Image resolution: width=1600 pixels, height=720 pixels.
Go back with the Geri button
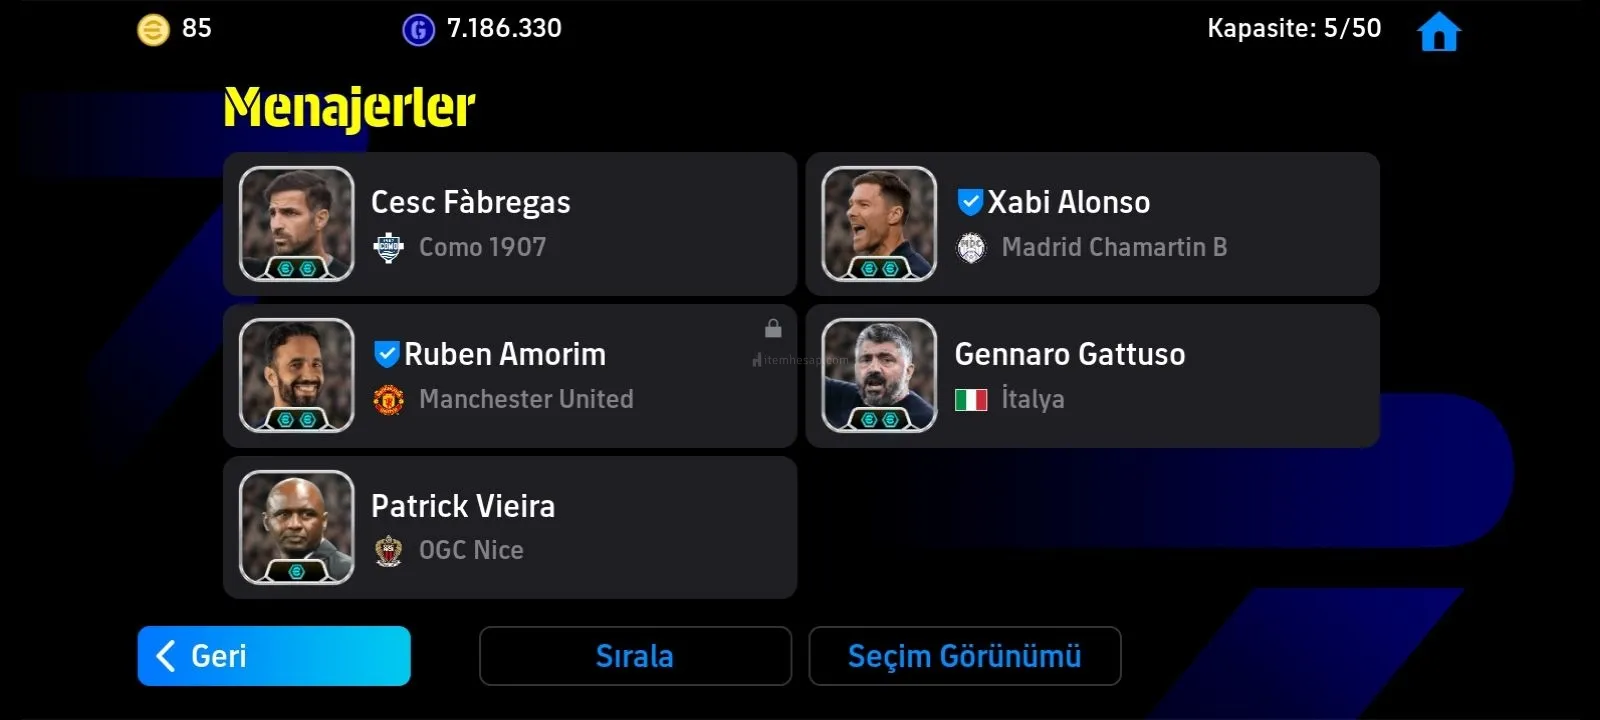[274, 656]
